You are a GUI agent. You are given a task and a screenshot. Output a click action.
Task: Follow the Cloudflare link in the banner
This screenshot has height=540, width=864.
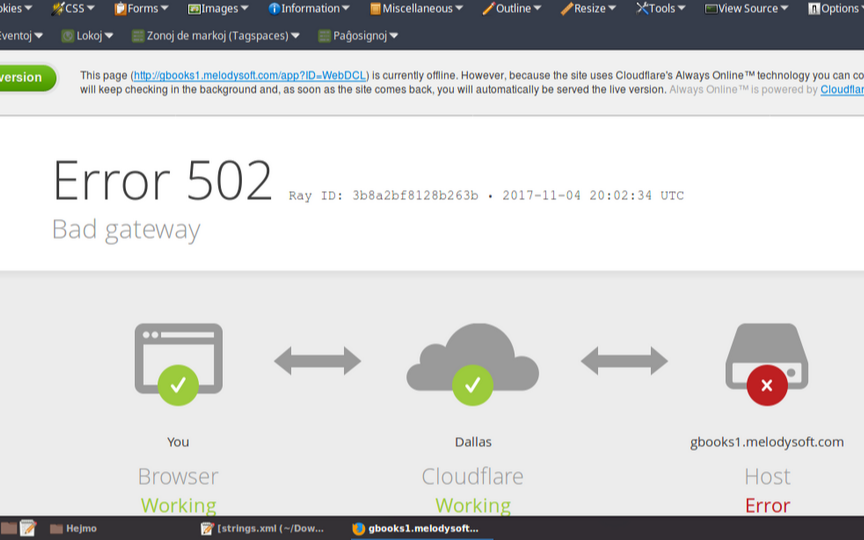tap(842, 89)
